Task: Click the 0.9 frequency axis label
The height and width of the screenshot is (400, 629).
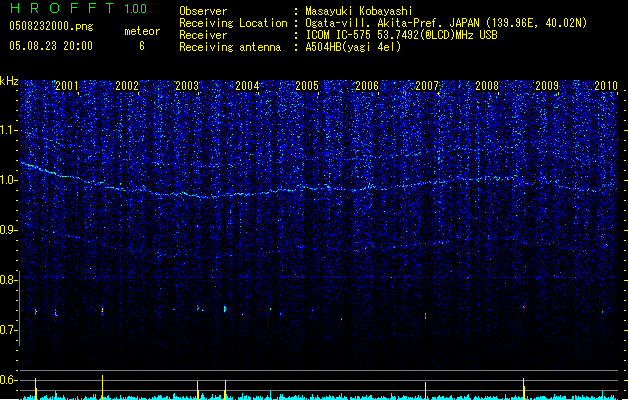Action: [9, 230]
